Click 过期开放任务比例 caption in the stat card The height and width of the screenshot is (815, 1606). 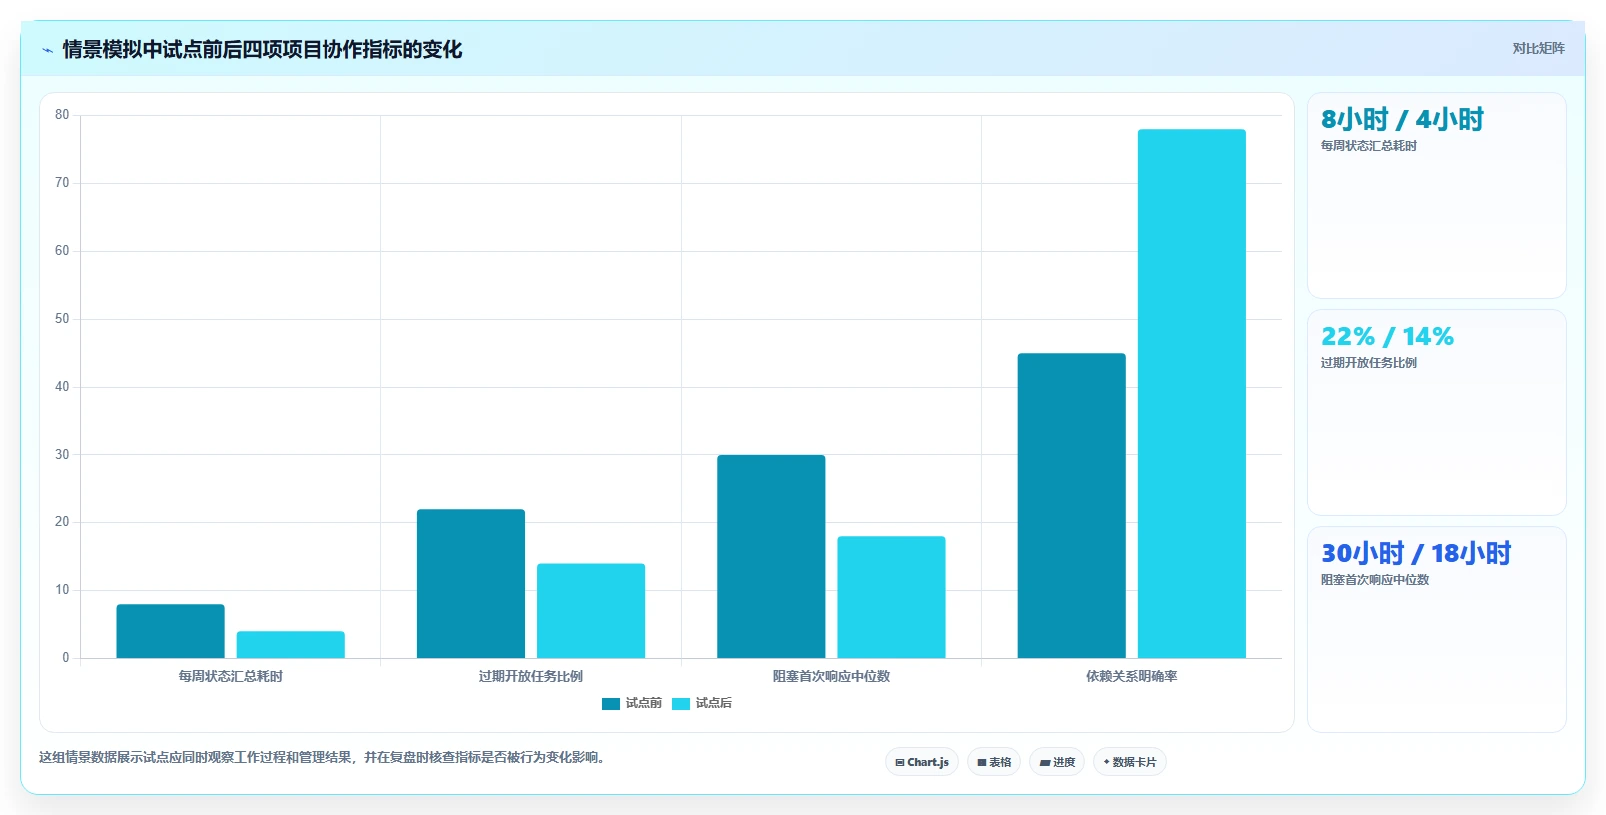click(x=1369, y=363)
